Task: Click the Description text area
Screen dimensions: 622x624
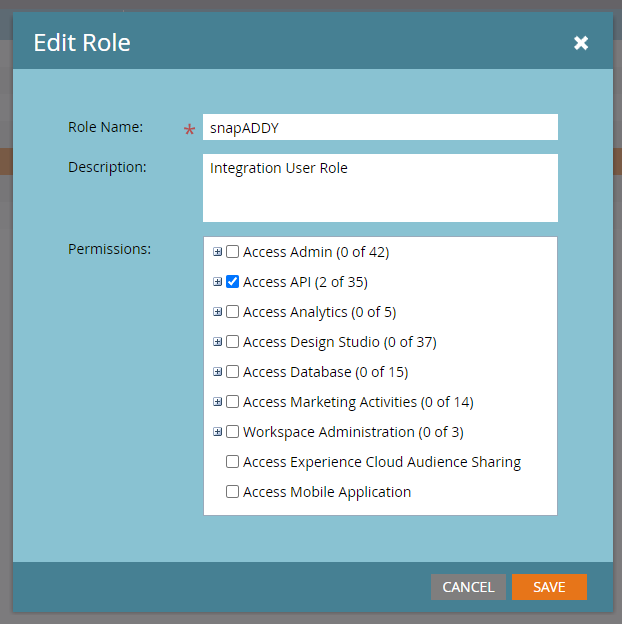Action: pos(380,188)
